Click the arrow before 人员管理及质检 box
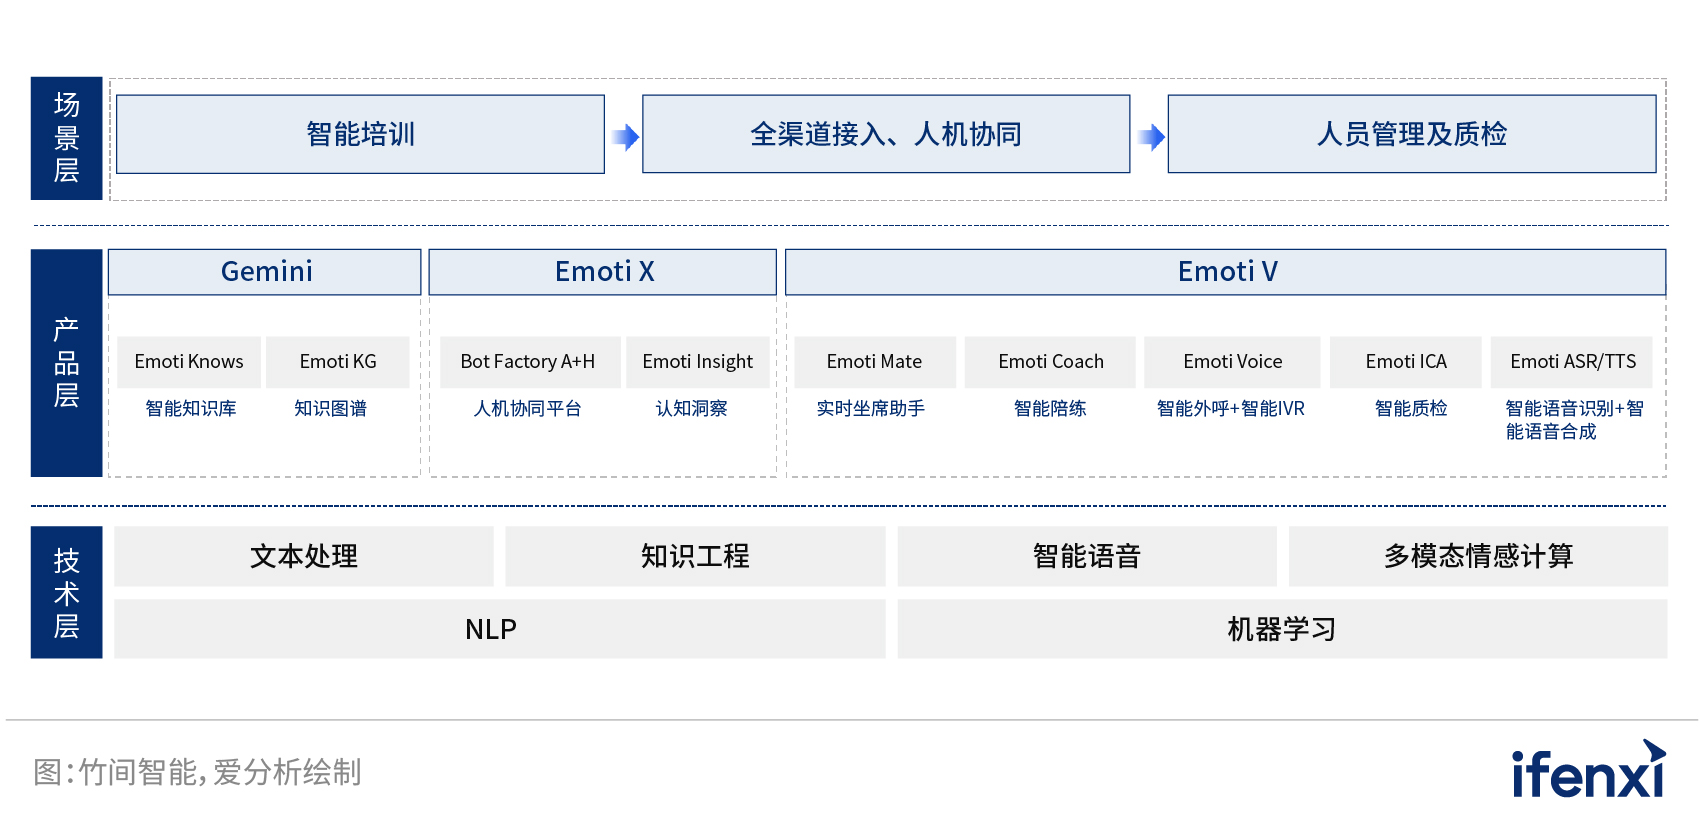Viewport: 1700px width, 832px height. [x=1151, y=136]
